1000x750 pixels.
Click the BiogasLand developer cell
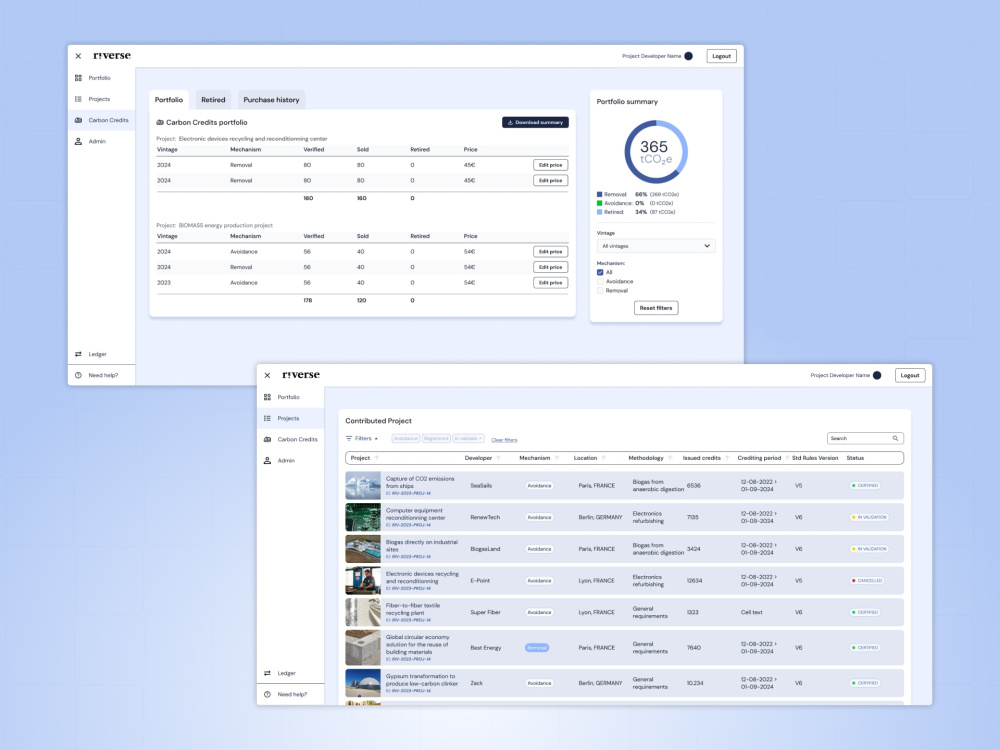(x=485, y=549)
